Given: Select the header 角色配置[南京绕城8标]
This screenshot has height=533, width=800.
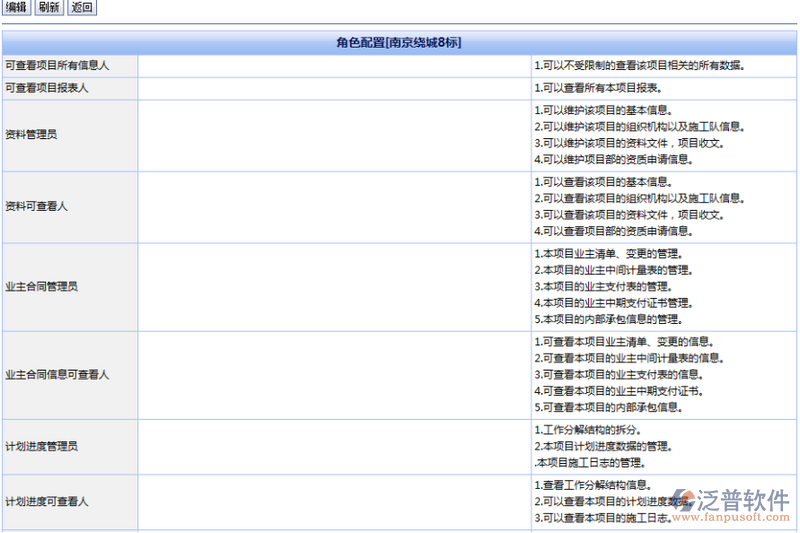Looking at the screenshot, I should (399, 42).
